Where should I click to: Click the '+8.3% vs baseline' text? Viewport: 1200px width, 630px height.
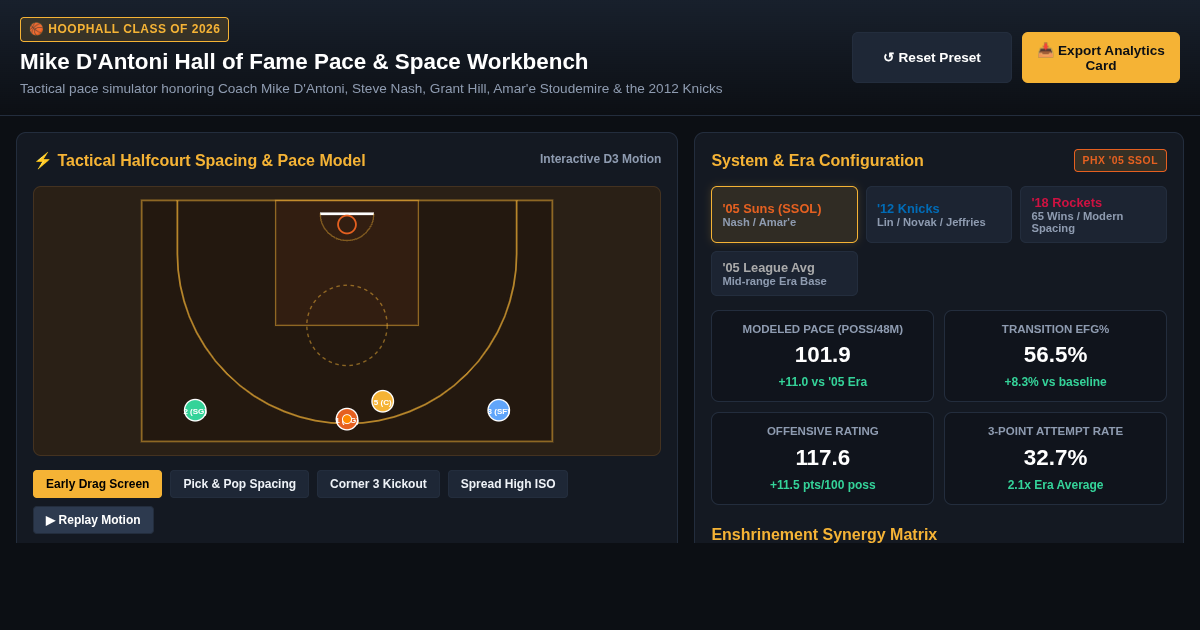coord(1055,382)
